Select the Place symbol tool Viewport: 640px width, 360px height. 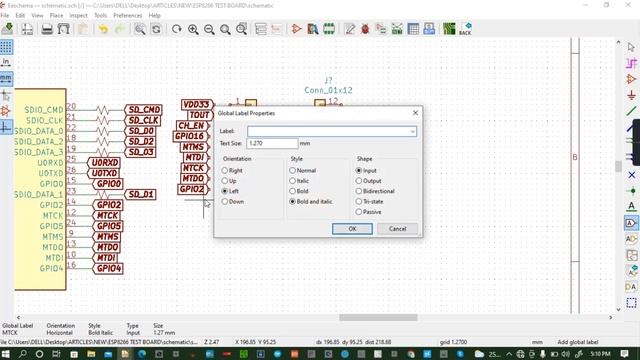tap(631, 79)
